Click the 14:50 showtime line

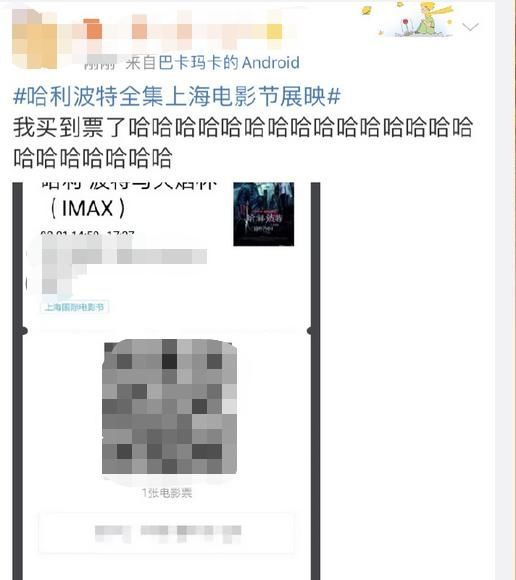click(87, 234)
